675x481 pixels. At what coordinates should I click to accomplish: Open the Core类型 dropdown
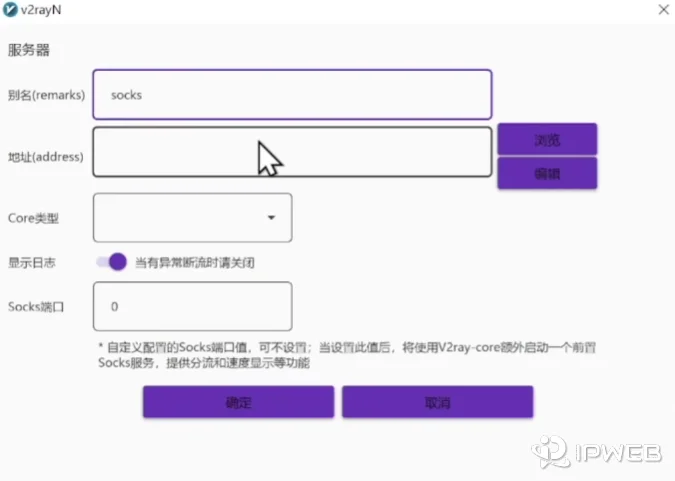192,218
